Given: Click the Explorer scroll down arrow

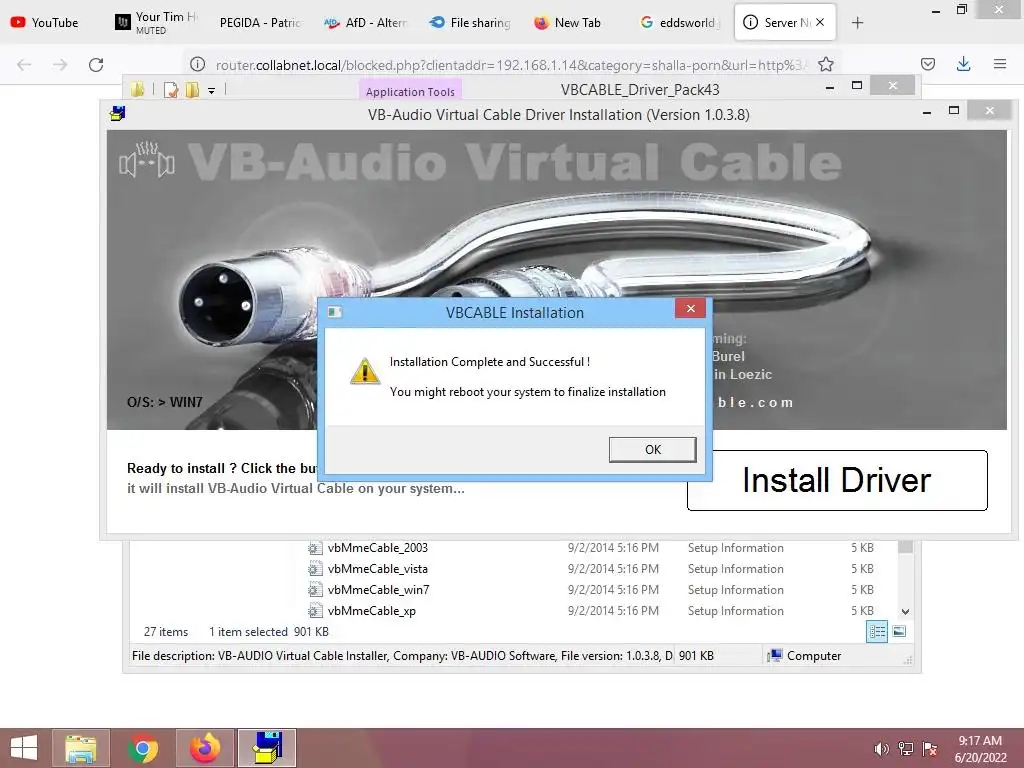Looking at the screenshot, I should coord(905,612).
